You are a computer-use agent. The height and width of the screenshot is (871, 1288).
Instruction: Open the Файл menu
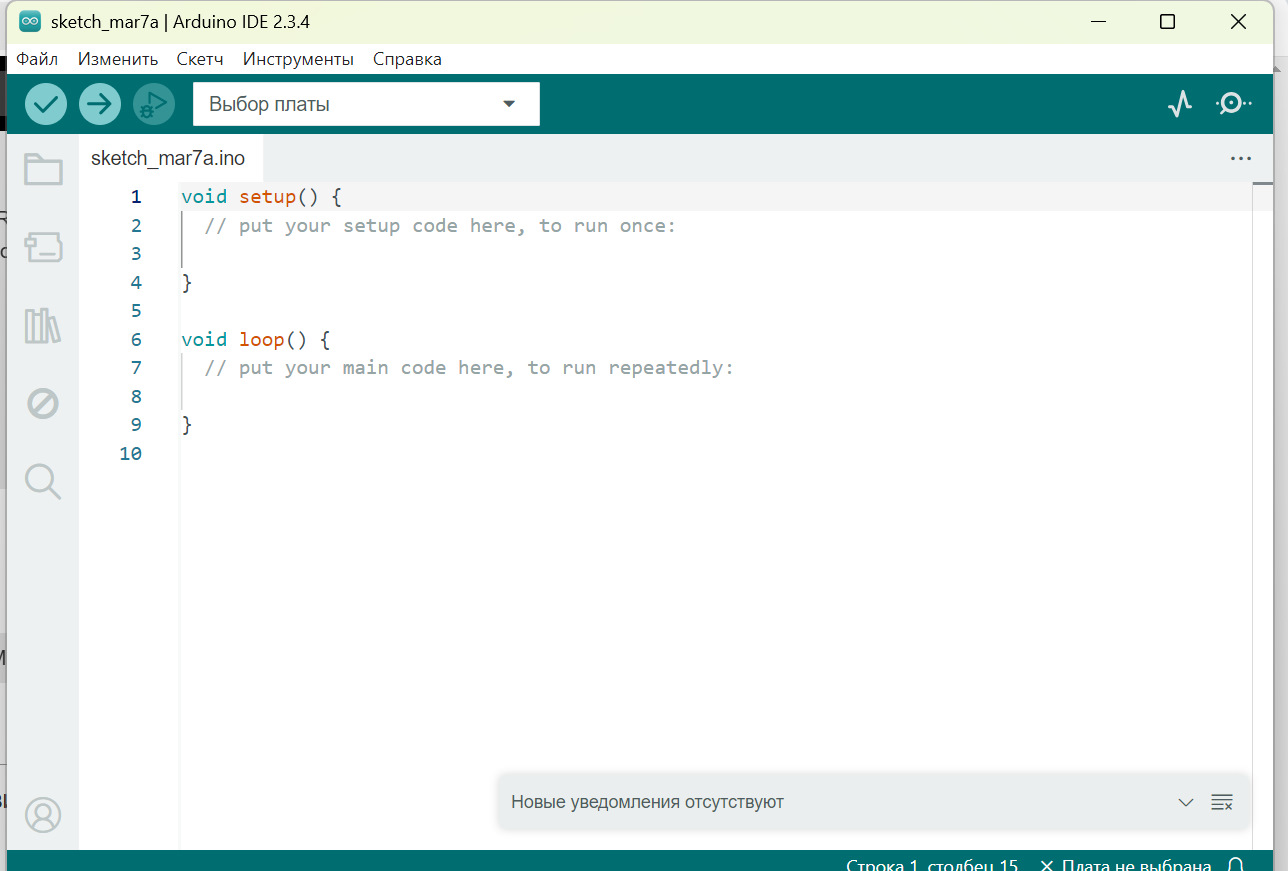pos(37,59)
